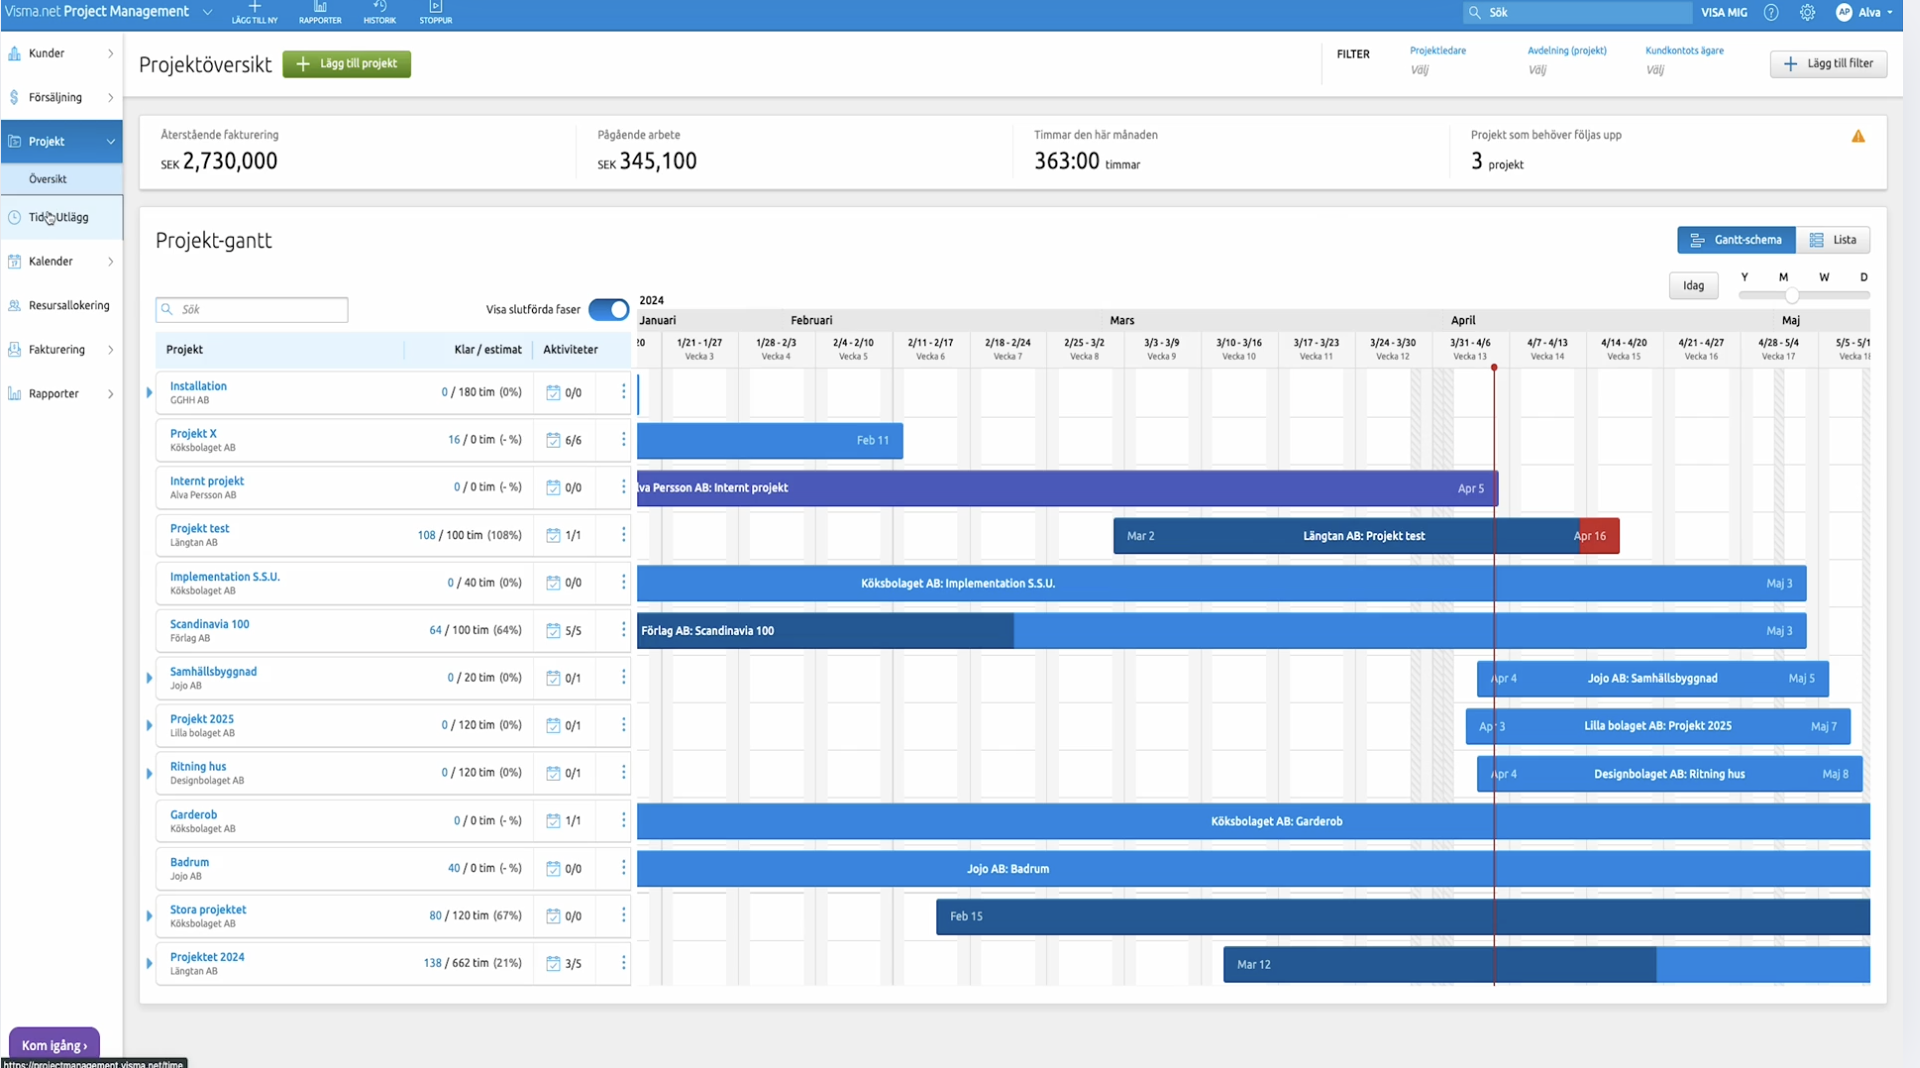Select Resursallokering in the sidebar

68,305
